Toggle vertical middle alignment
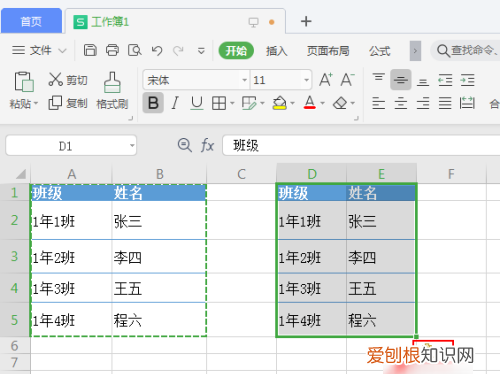 click(x=401, y=80)
